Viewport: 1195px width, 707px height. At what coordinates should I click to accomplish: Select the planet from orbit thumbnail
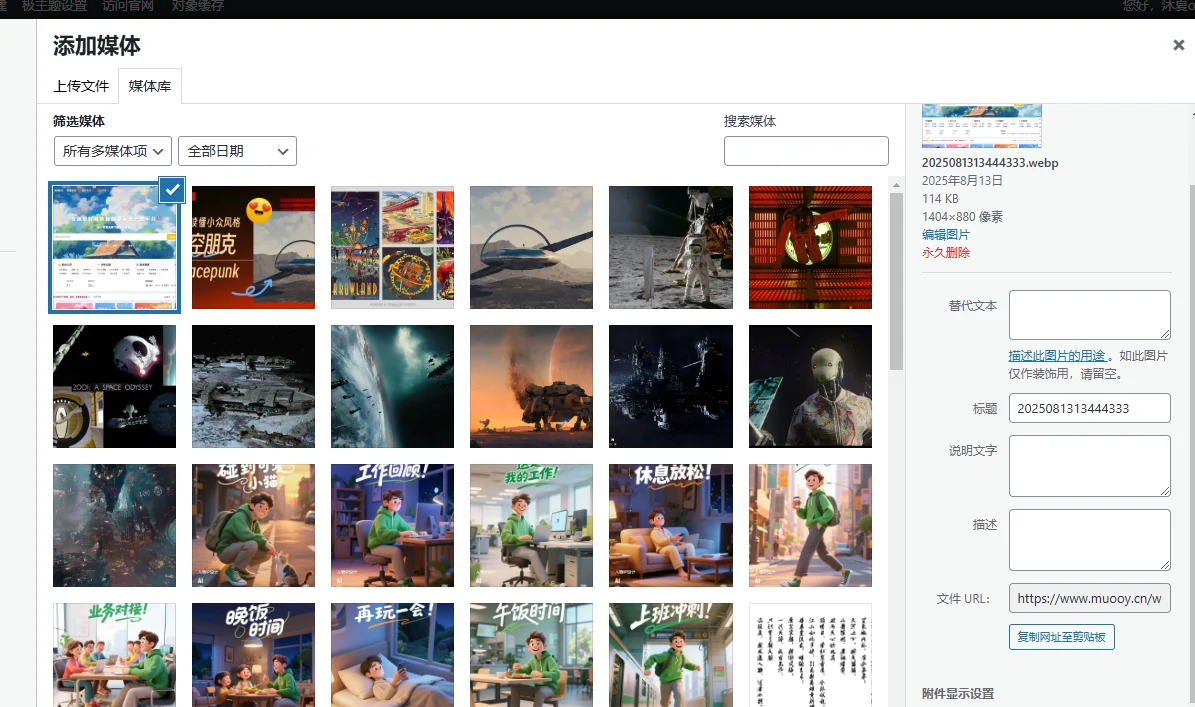pyautogui.click(x=392, y=386)
